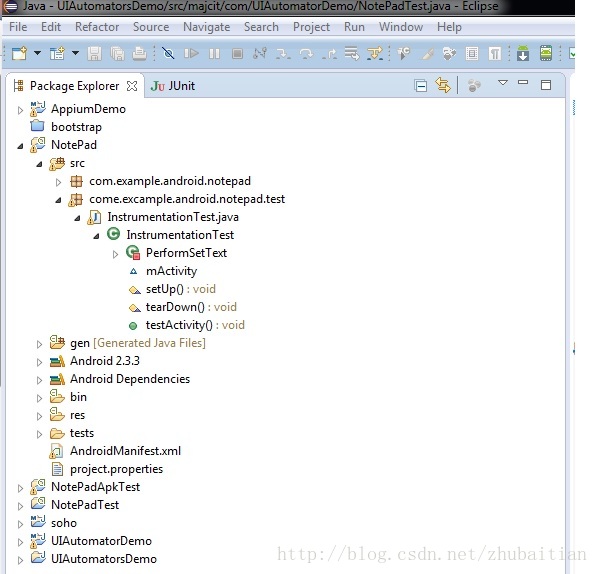Select the bootstrap folder
Viewport: 598px width, 574px height.
click(76, 127)
